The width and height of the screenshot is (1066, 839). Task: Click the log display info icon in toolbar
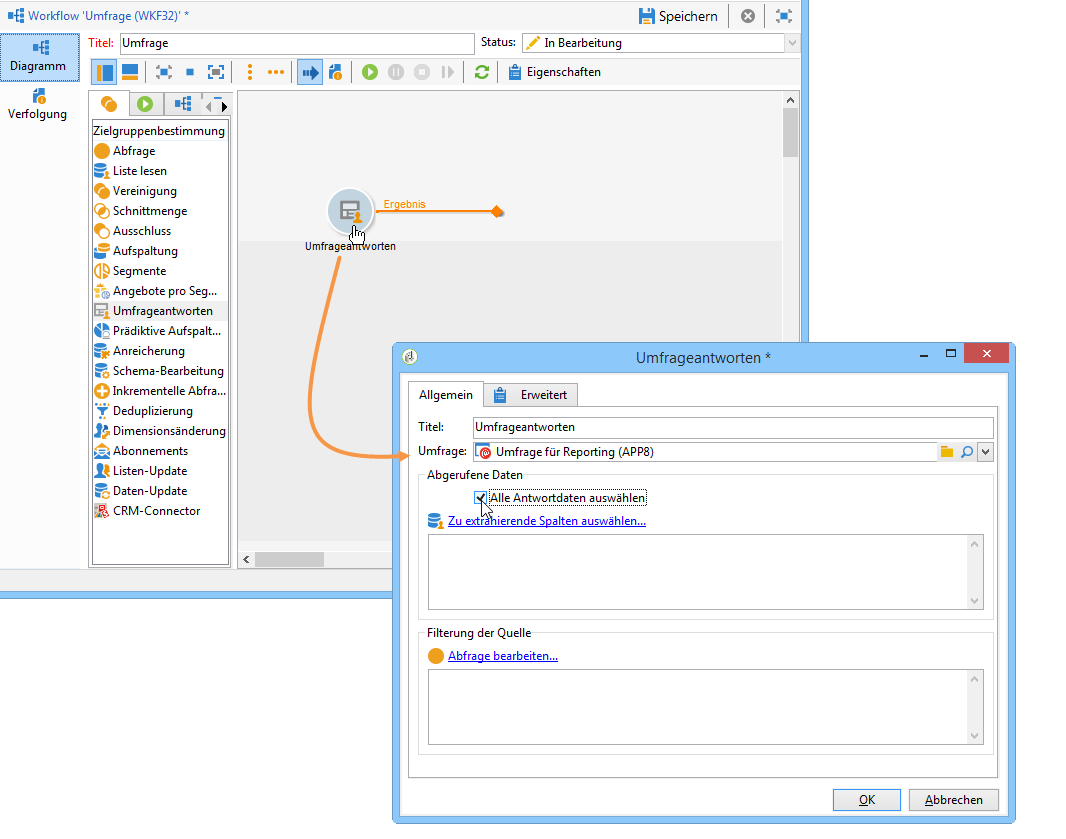[336, 72]
